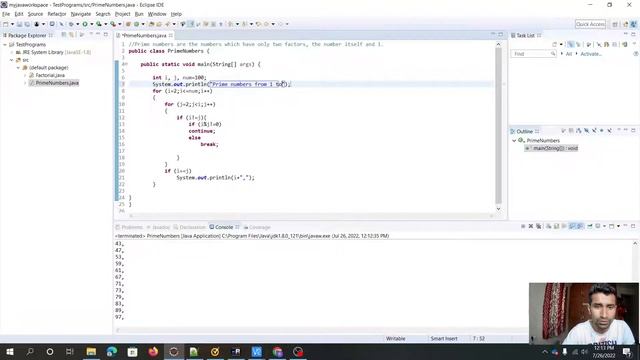Viewport: 640px width, 360px height.
Task: Click the green Run button in toolbar
Action: click(85, 24)
